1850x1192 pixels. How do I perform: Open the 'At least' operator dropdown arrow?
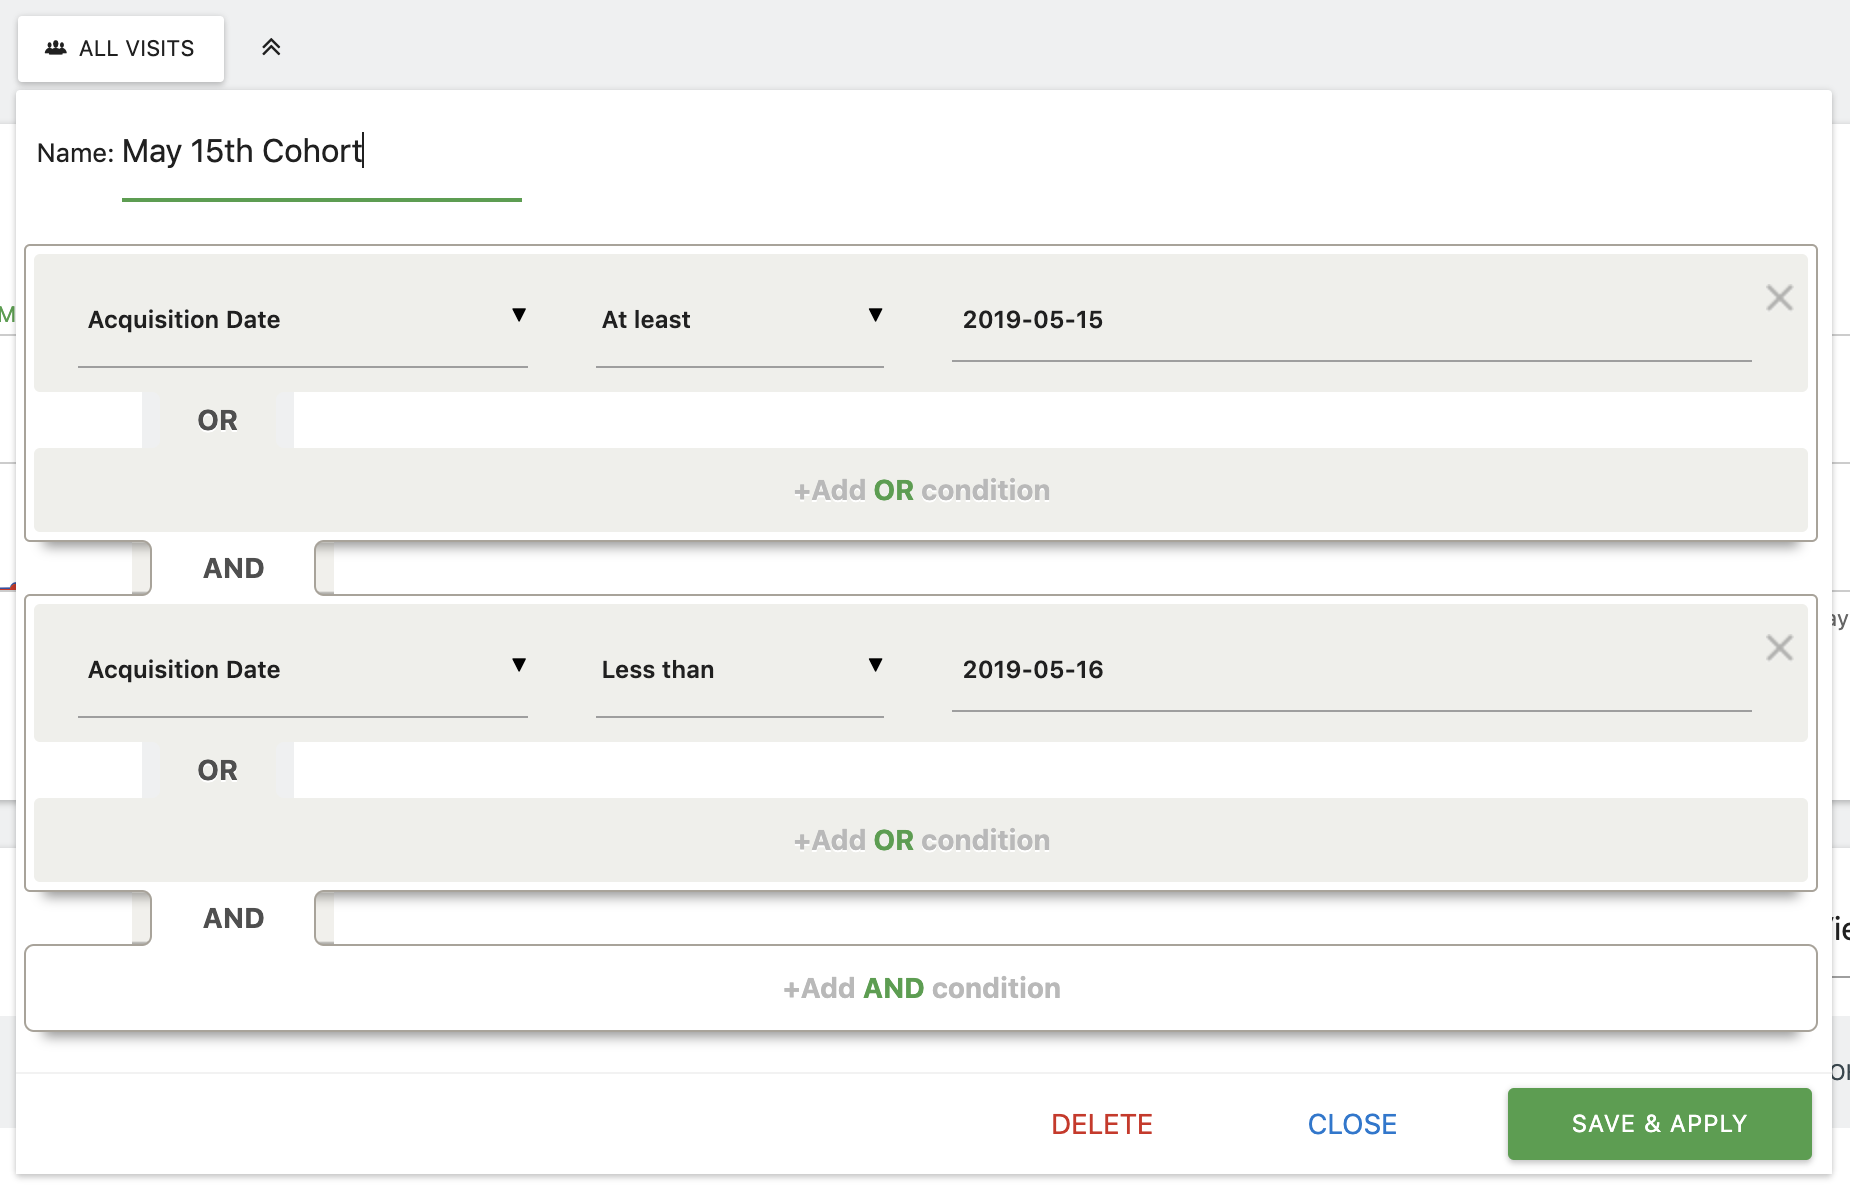(875, 316)
